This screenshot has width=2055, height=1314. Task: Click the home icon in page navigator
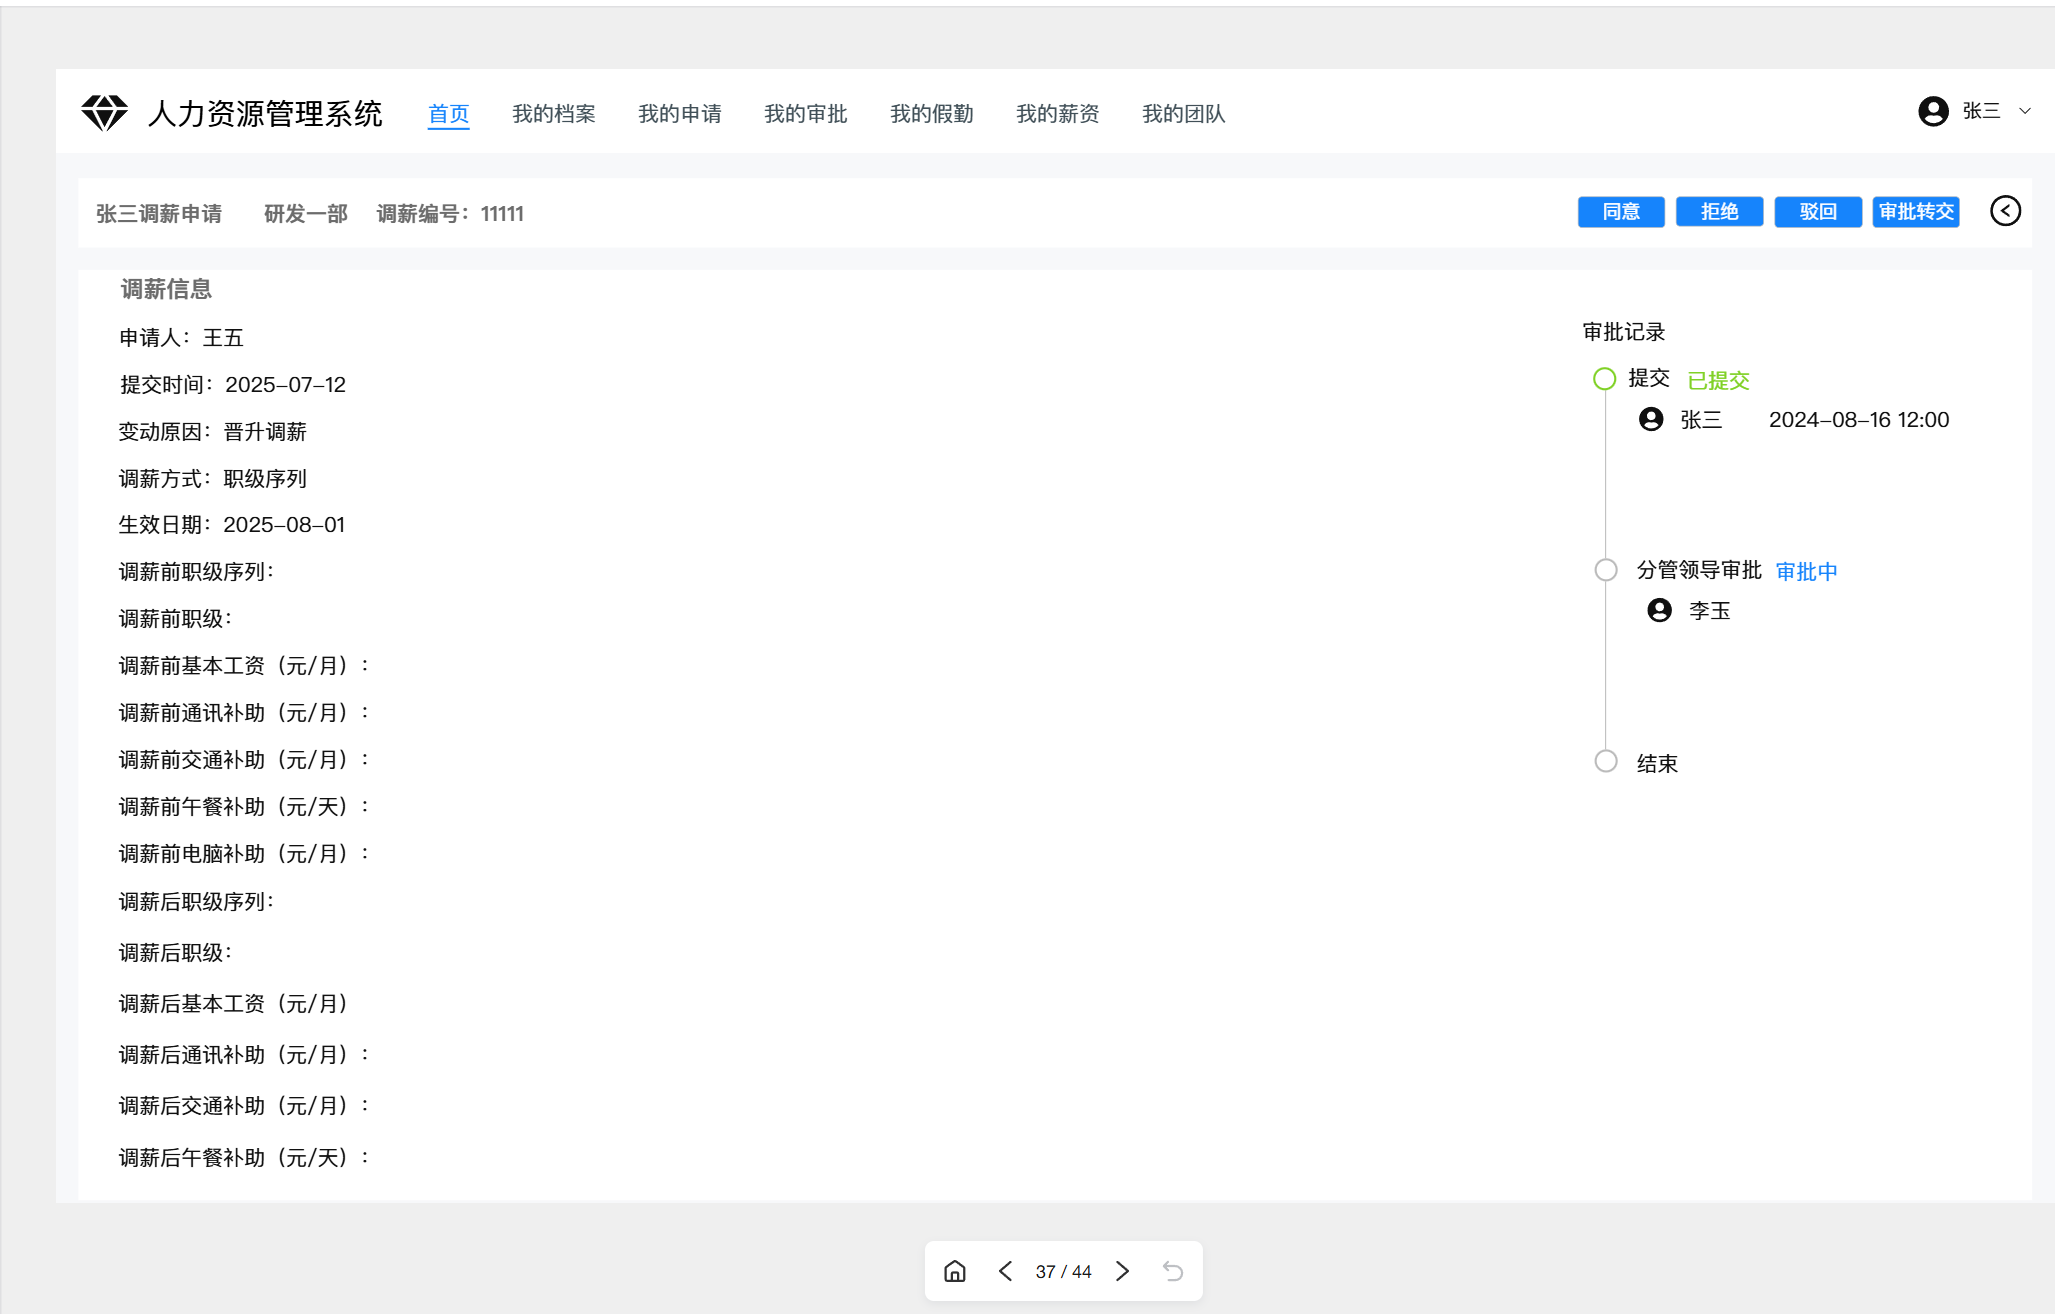955,1271
